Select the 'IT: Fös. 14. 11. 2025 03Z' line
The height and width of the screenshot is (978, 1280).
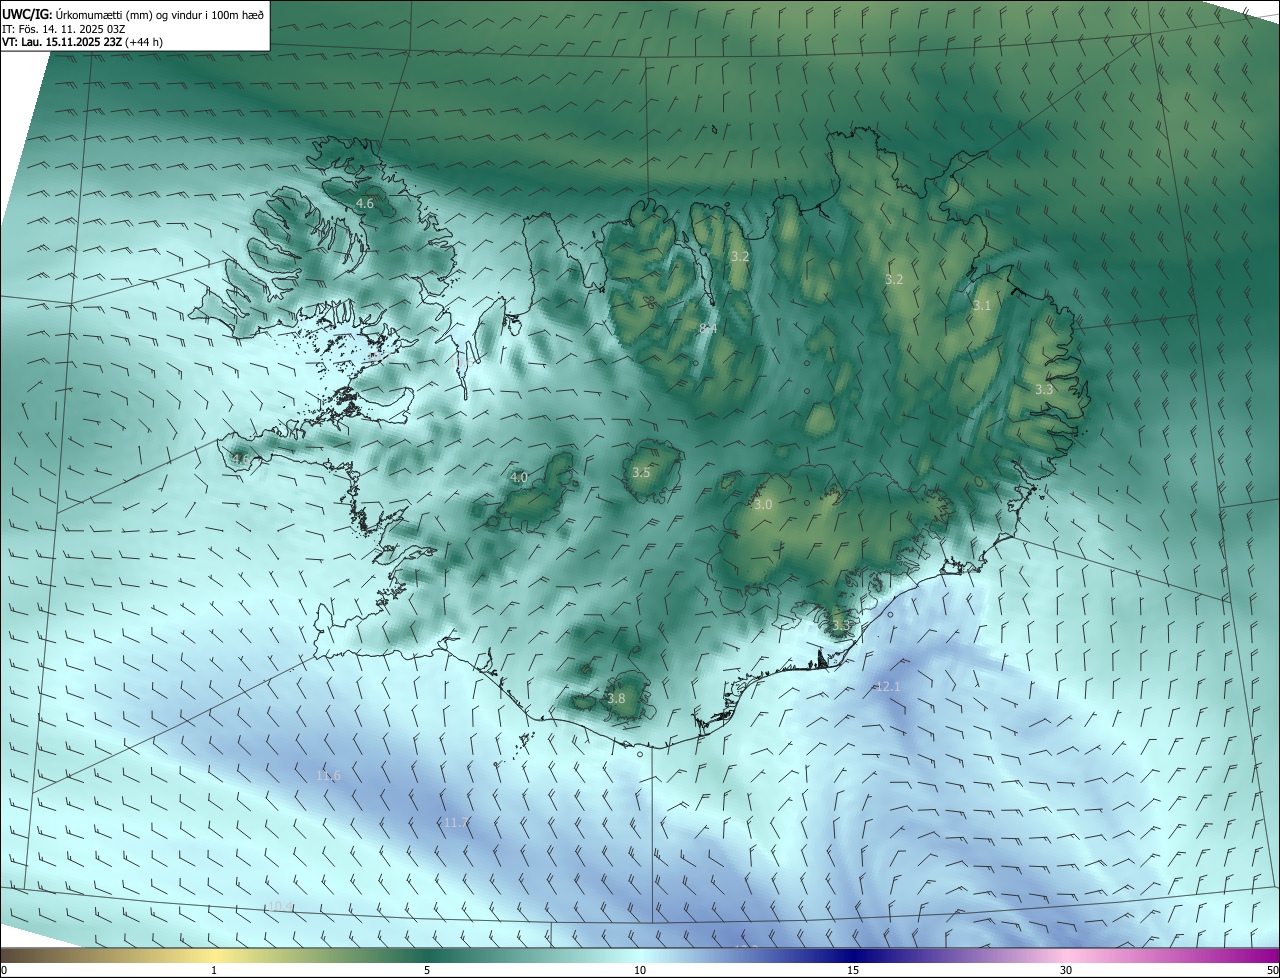click(64, 28)
